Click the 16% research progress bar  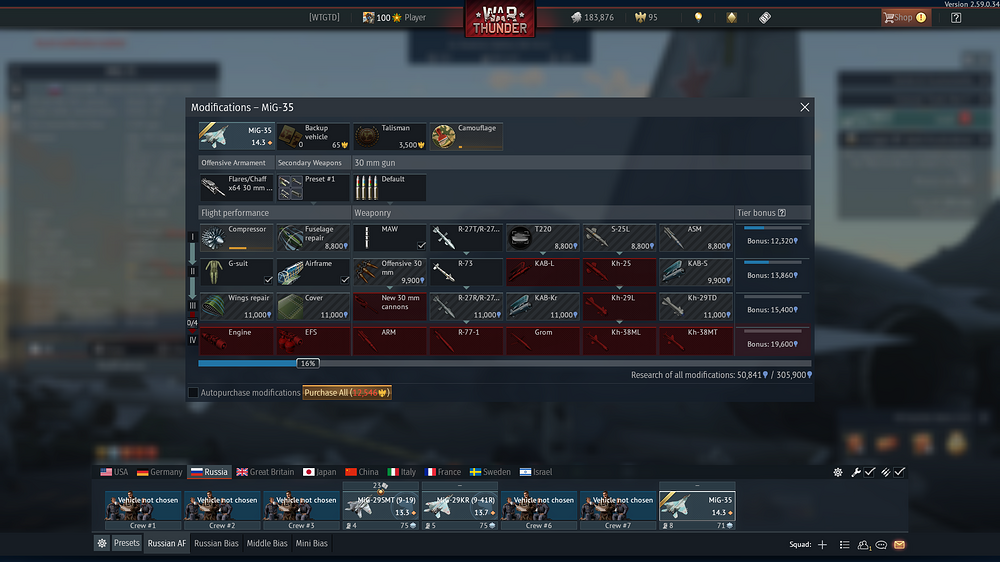coord(504,363)
